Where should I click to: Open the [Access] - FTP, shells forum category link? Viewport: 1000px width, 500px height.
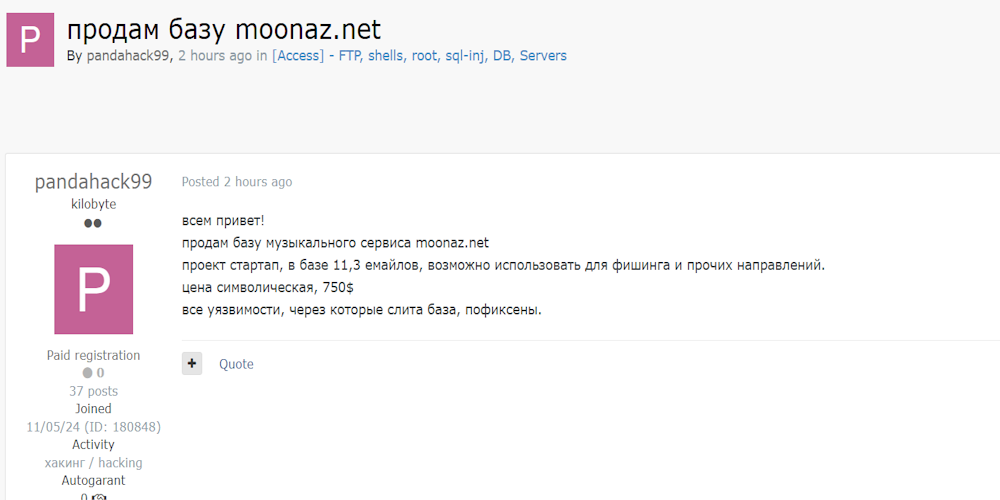click(x=419, y=56)
